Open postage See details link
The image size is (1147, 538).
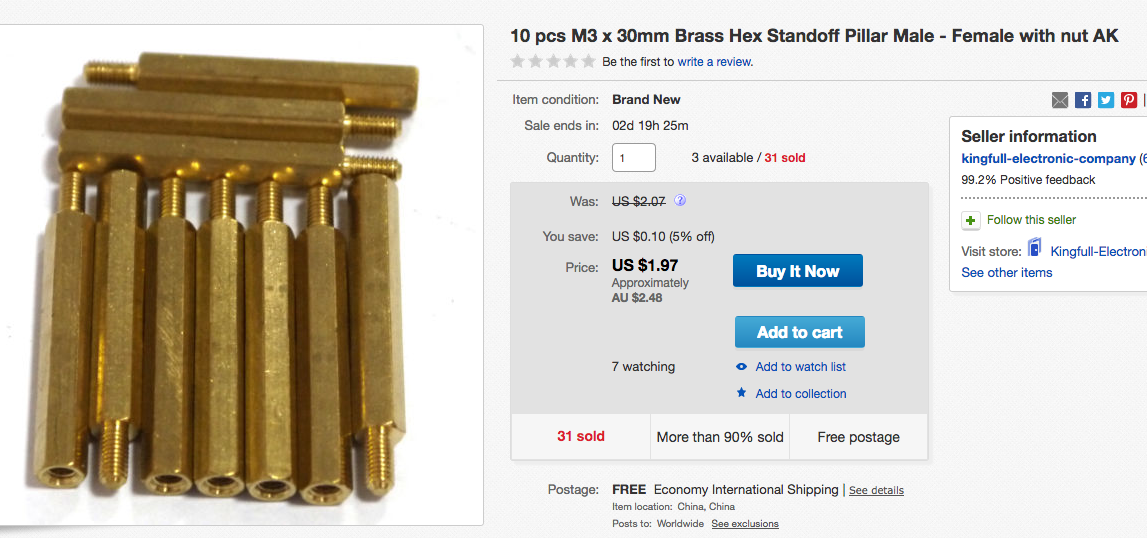click(876, 490)
